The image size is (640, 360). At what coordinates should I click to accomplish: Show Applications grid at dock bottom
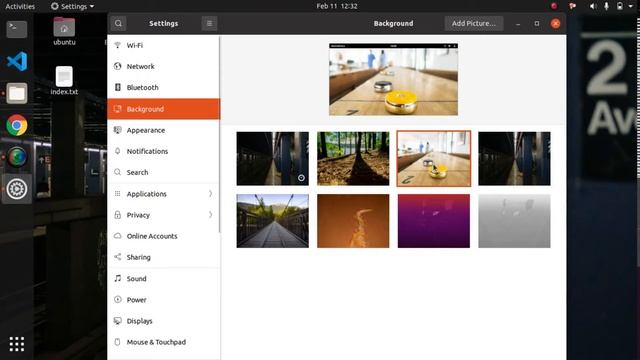[17, 344]
